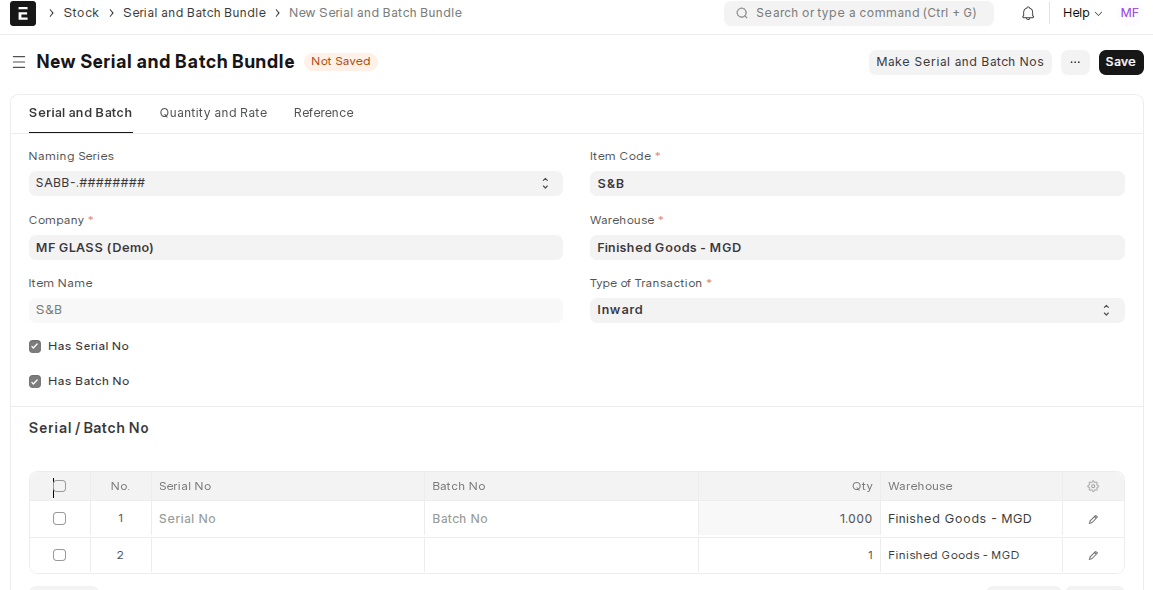1153x590 pixels.
Task: Open the notifications bell
Action: (x=1028, y=13)
